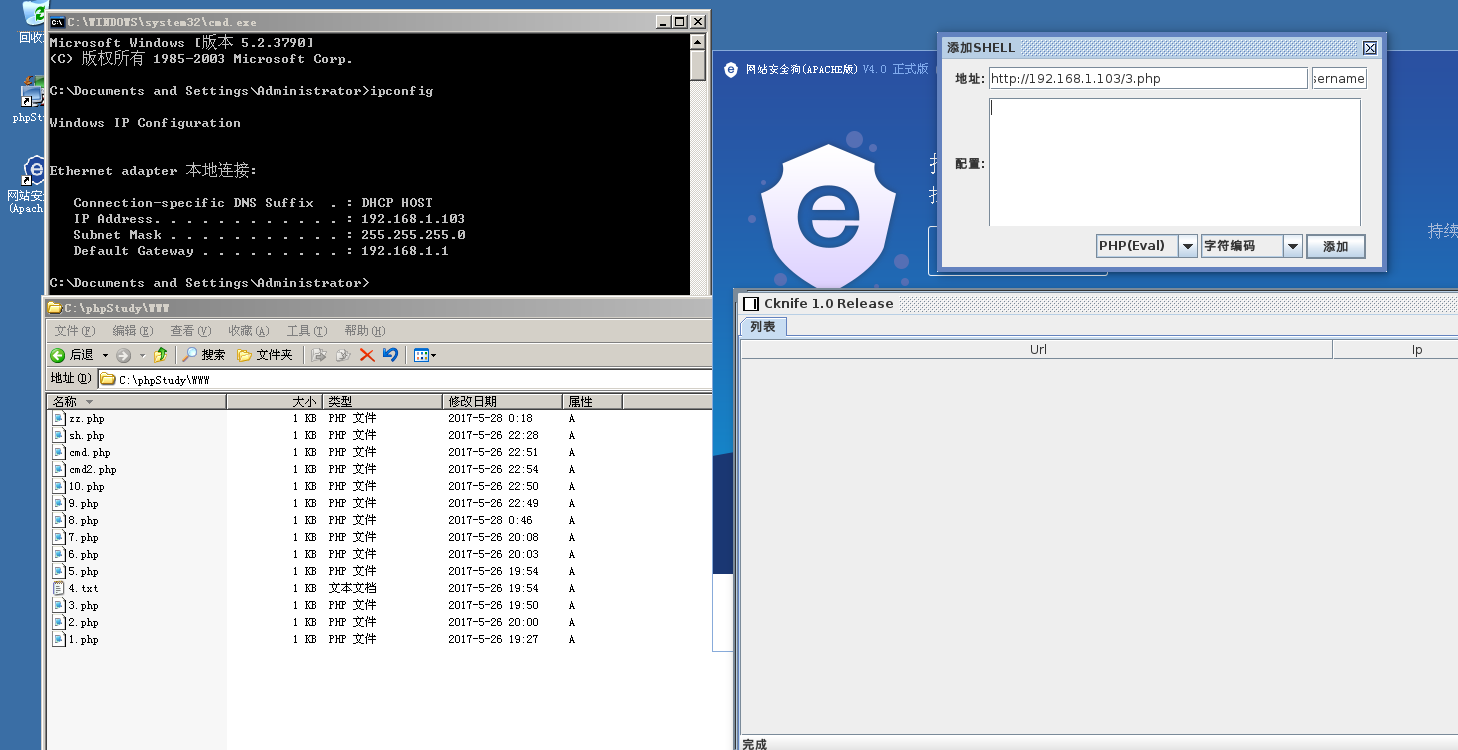Select the sh.php file icon
Image resolution: width=1458 pixels, height=750 pixels.
(59, 436)
